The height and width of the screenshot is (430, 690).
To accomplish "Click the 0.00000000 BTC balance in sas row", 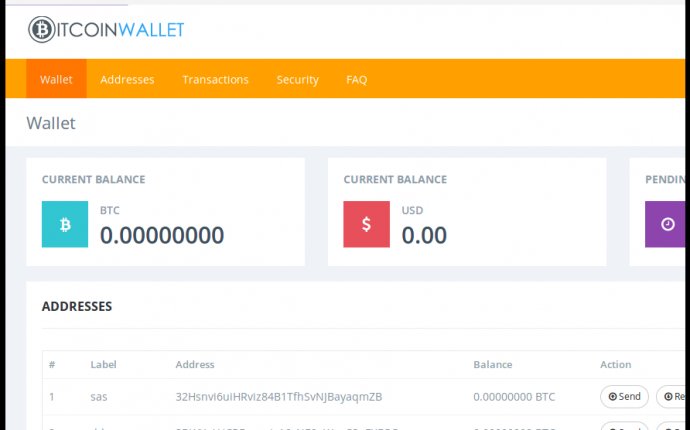I will tap(514, 397).
